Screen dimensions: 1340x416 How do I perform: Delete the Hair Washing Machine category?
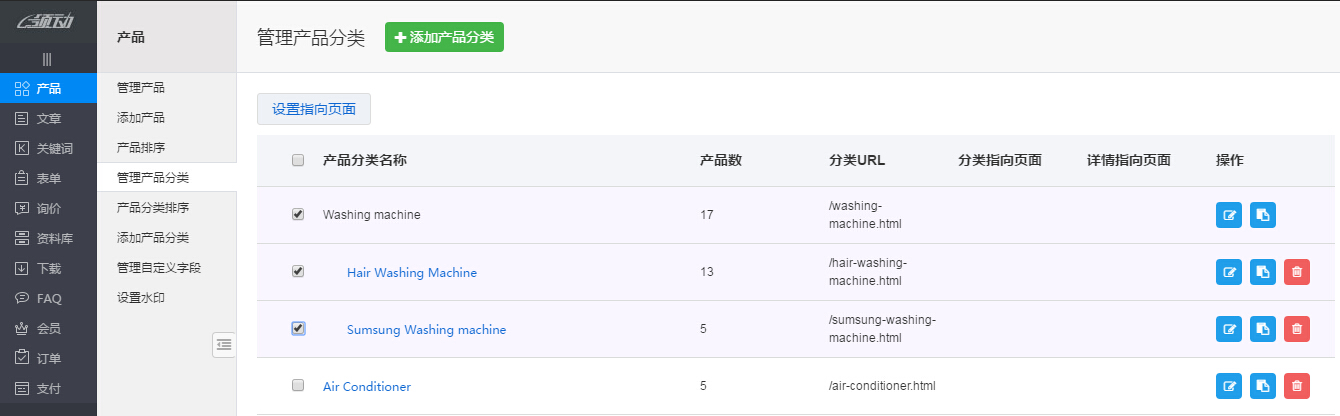coord(1297,272)
